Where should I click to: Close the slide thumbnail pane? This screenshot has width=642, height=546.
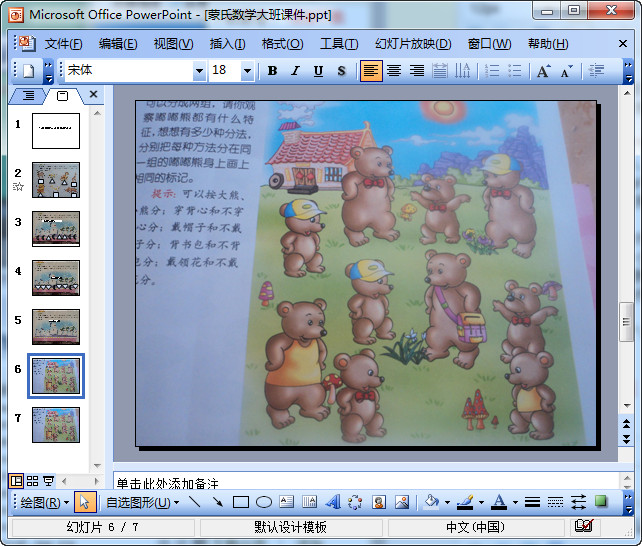click(x=93, y=94)
